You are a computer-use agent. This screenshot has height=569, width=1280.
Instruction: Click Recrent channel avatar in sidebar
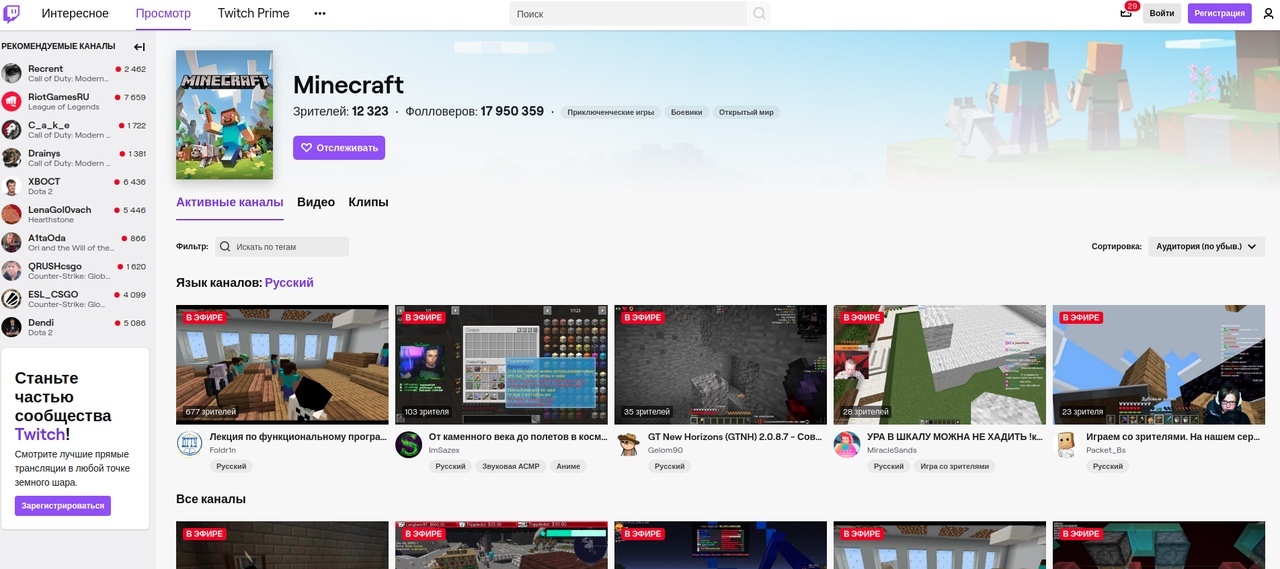pyautogui.click(x=12, y=73)
